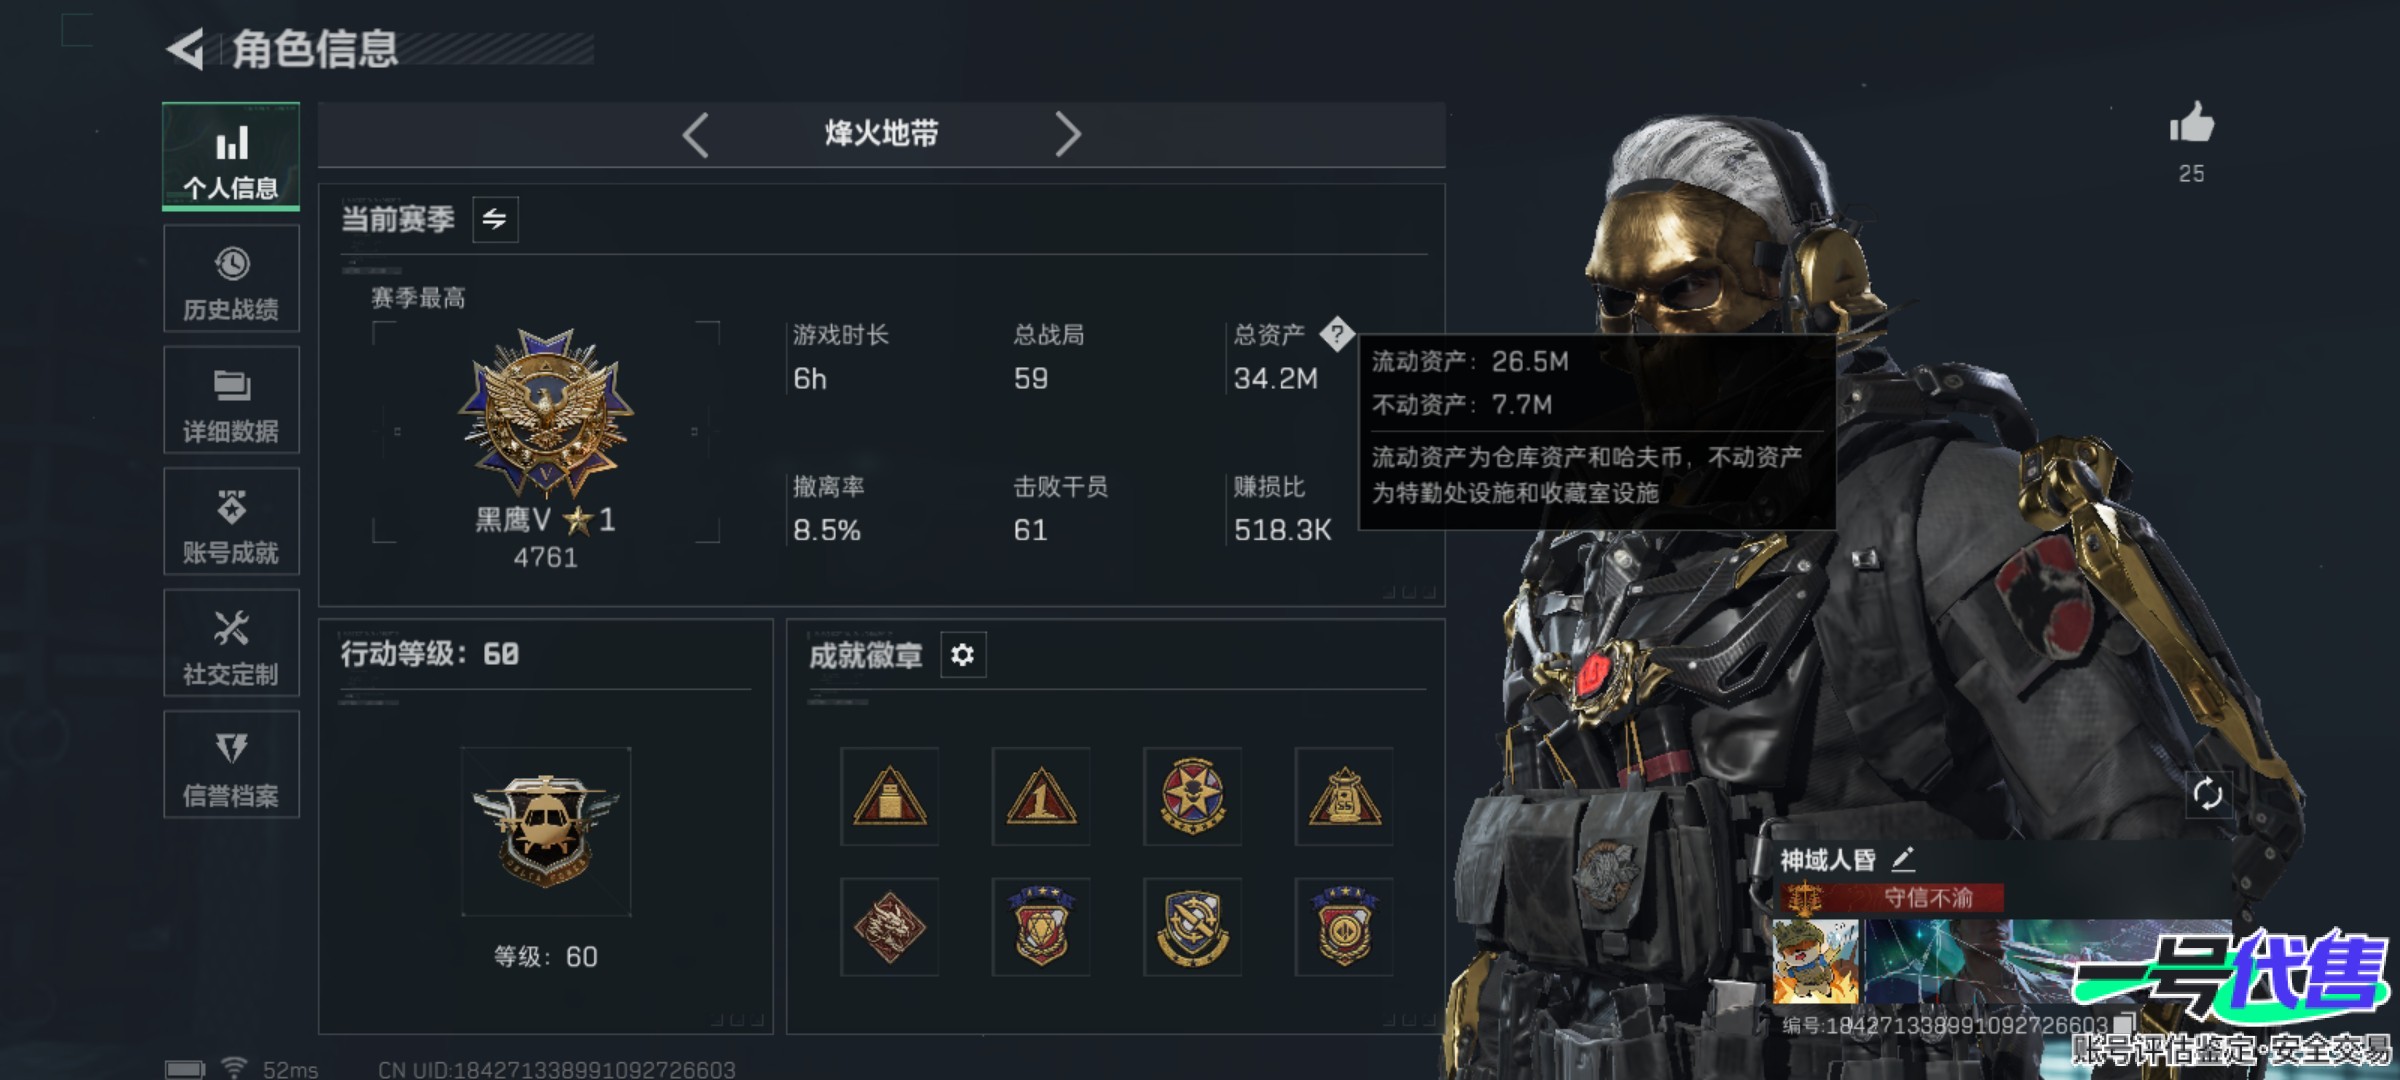Select the red dragon achievement badge
2400x1080 pixels.
click(x=889, y=927)
